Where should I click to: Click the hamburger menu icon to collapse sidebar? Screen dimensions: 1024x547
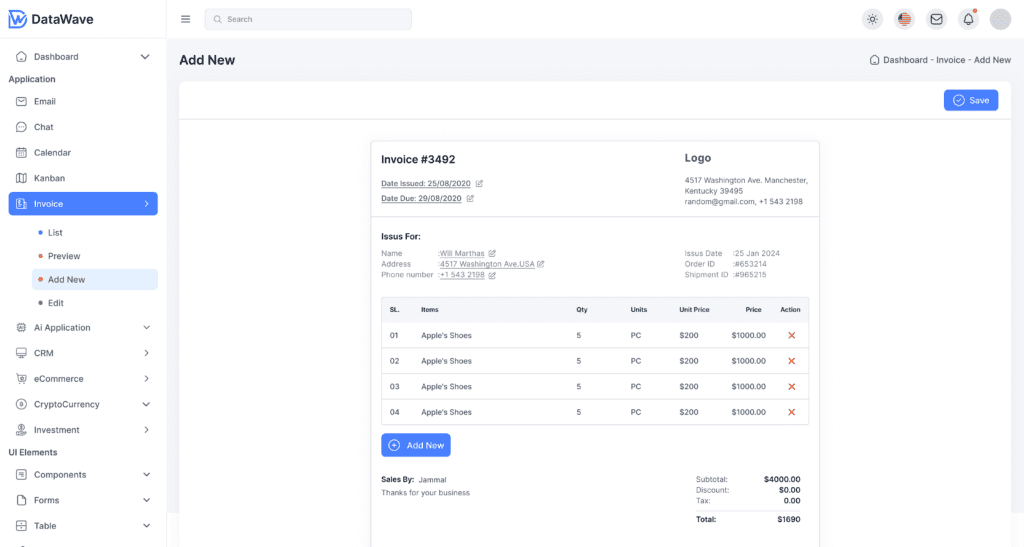coord(185,19)
